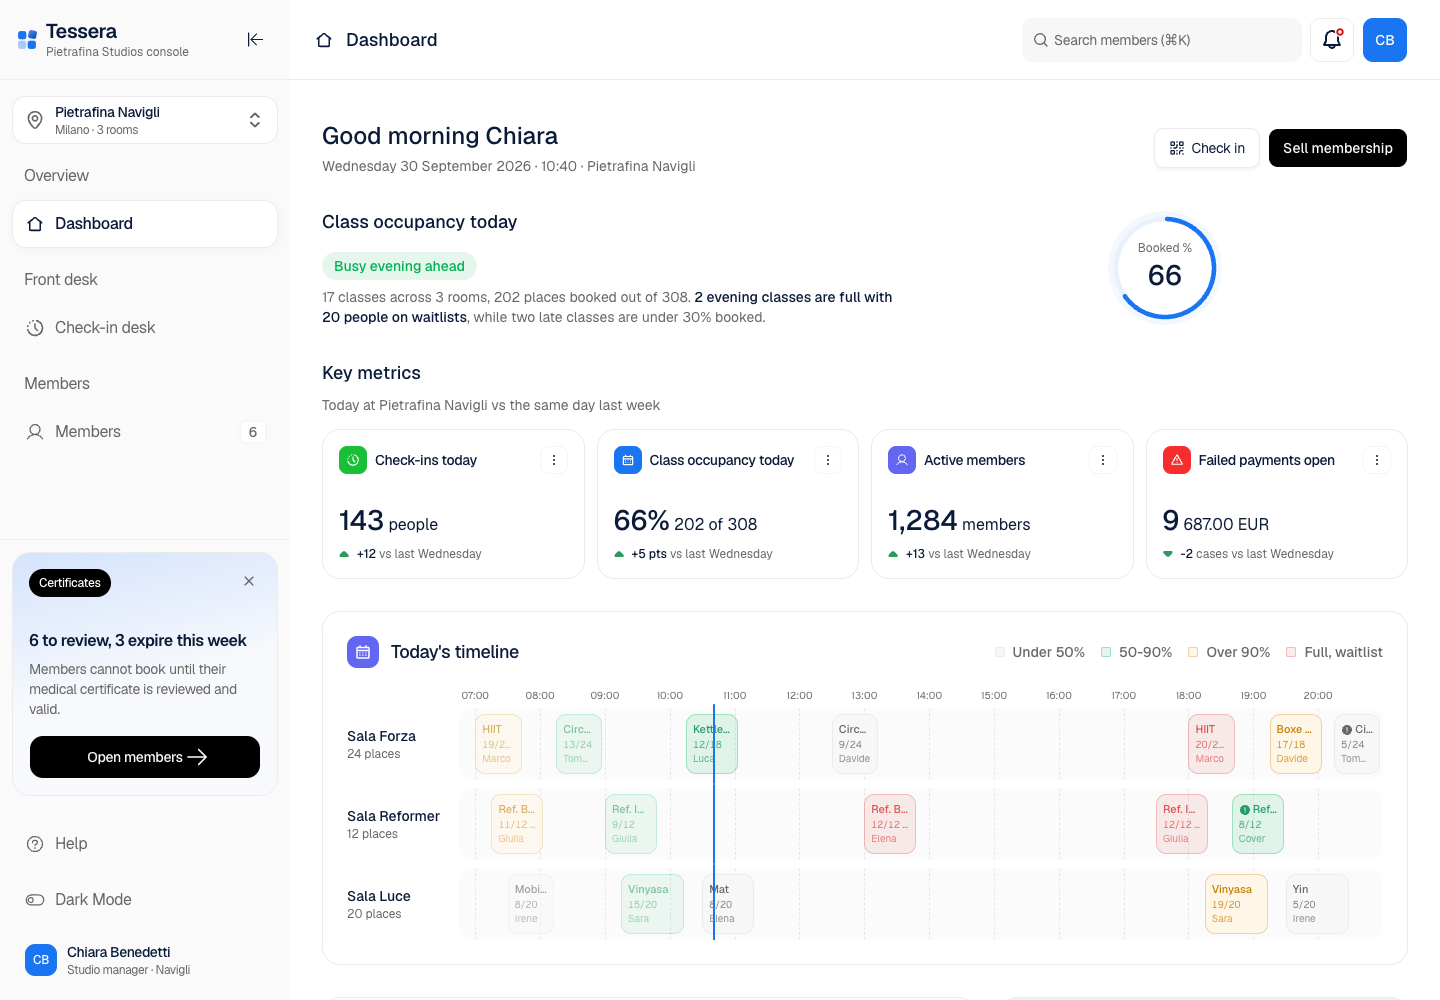Click the Check in button
This screenshot has height=1000, width=1440.
pos(1207,148)
